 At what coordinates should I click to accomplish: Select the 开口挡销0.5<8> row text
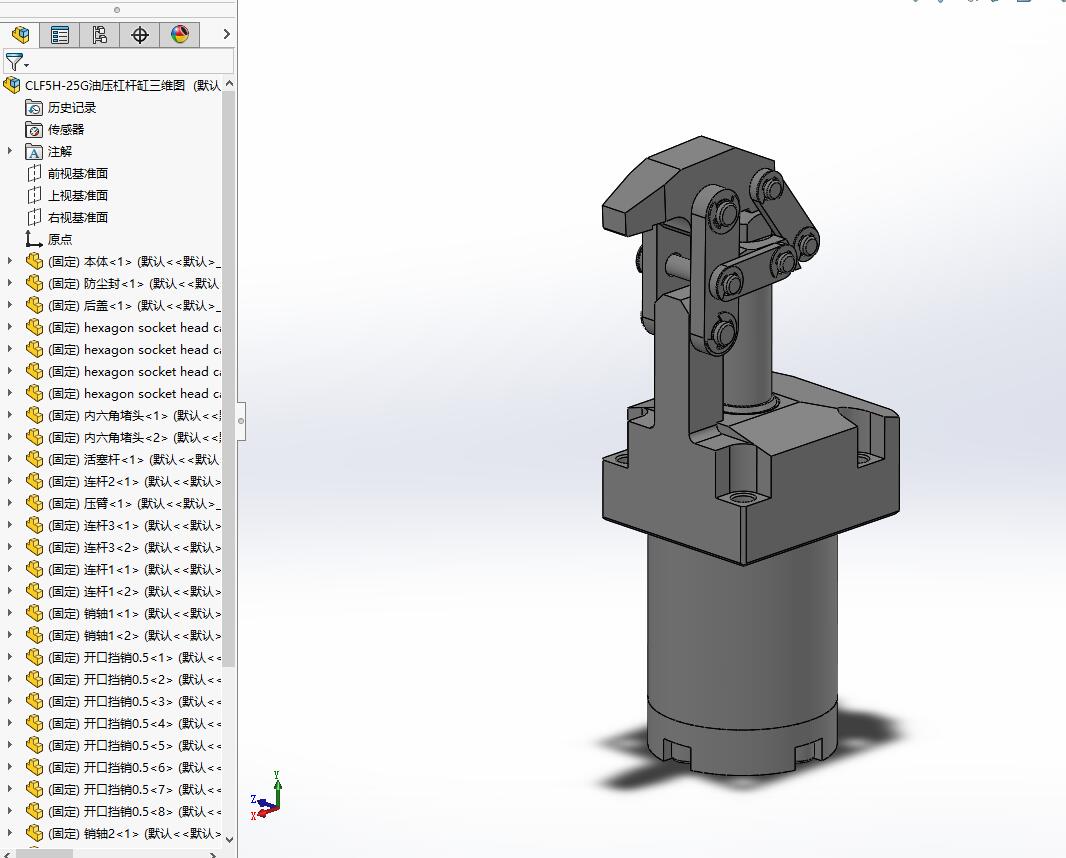tap(134, 811)
